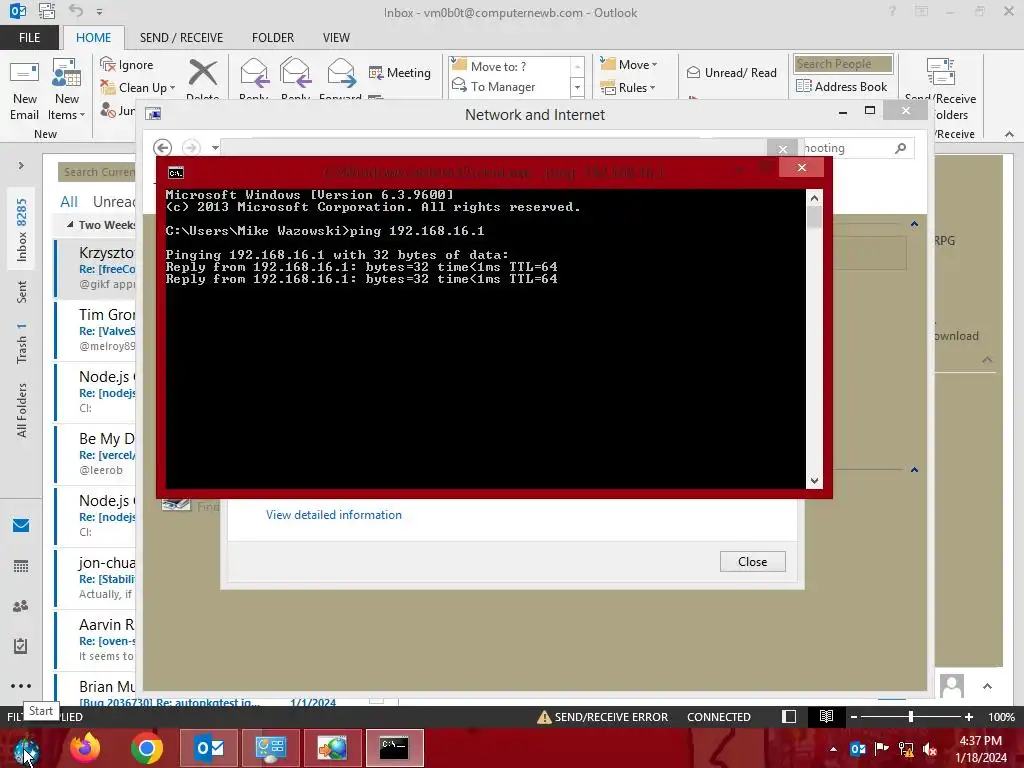Click the Reply icon in Outlook ribbon
The image size is (1024, 768).
253,72
